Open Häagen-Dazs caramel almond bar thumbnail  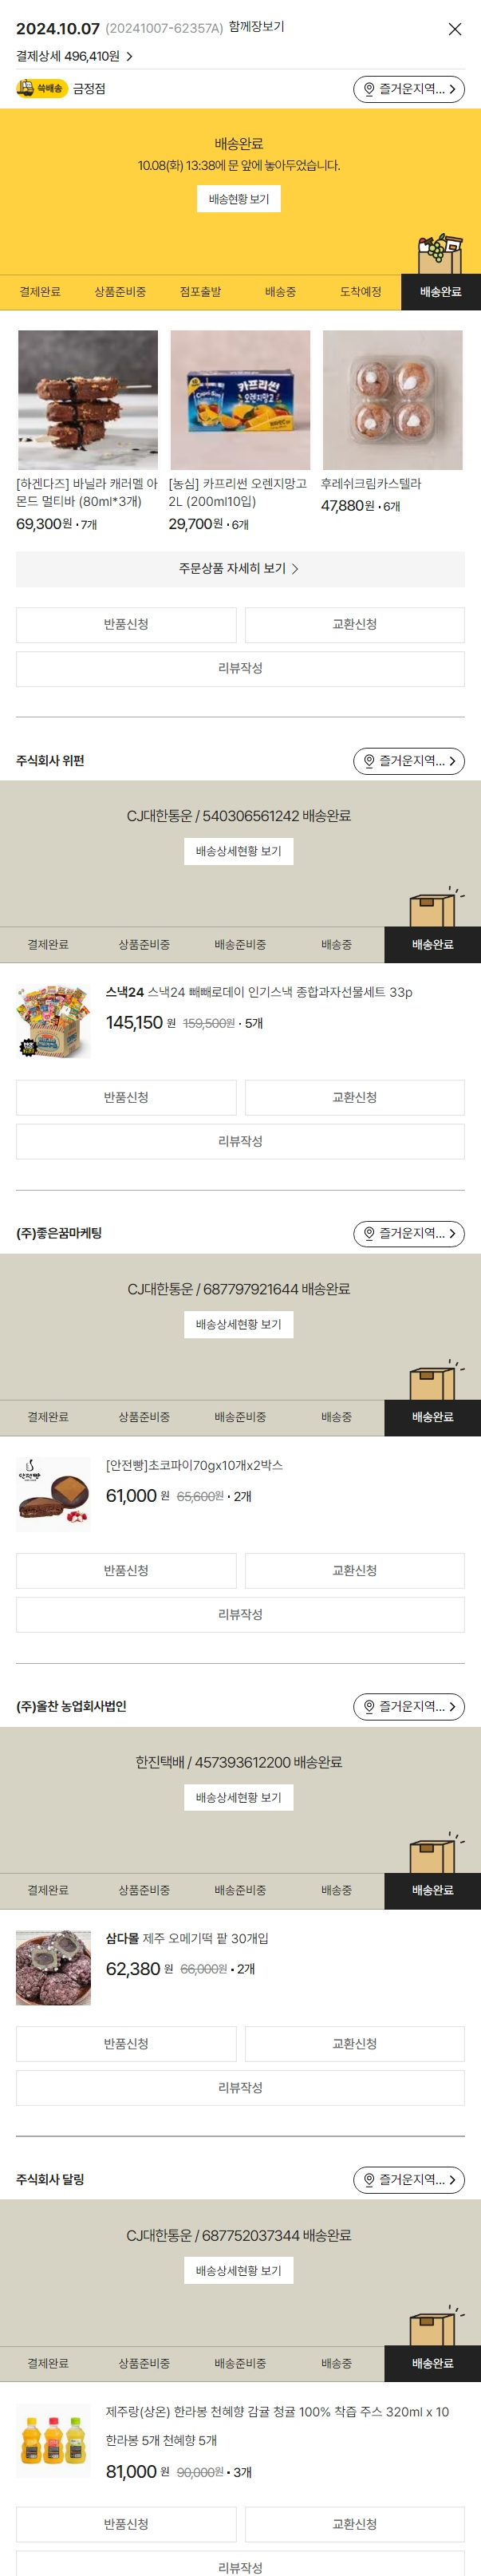pos(88,400)
